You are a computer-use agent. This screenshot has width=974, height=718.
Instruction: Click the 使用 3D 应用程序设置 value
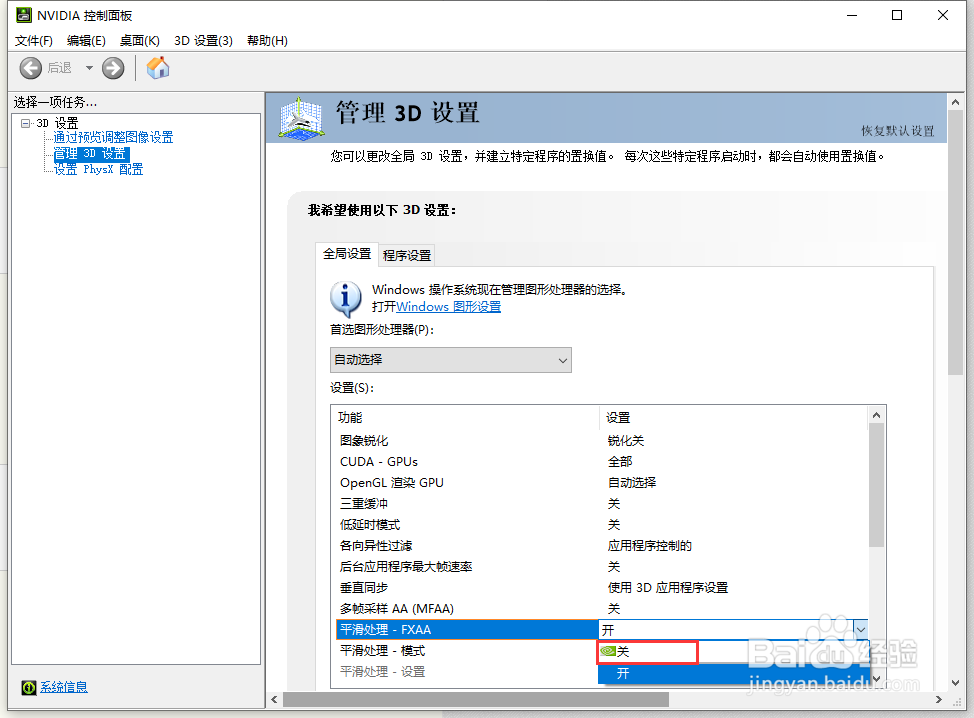668,588
